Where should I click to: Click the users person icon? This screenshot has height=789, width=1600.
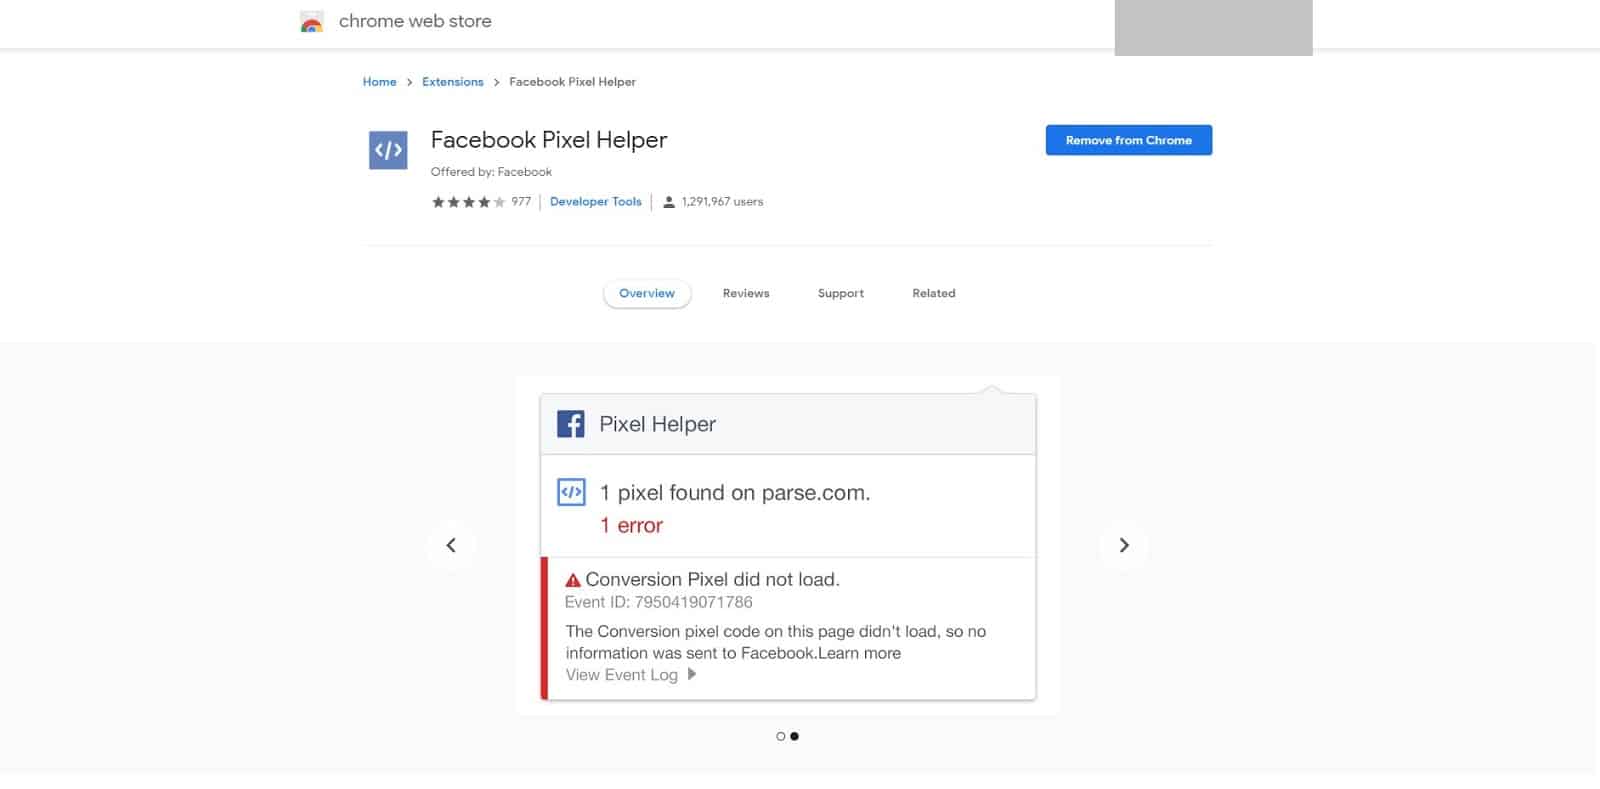coord(669,202)
